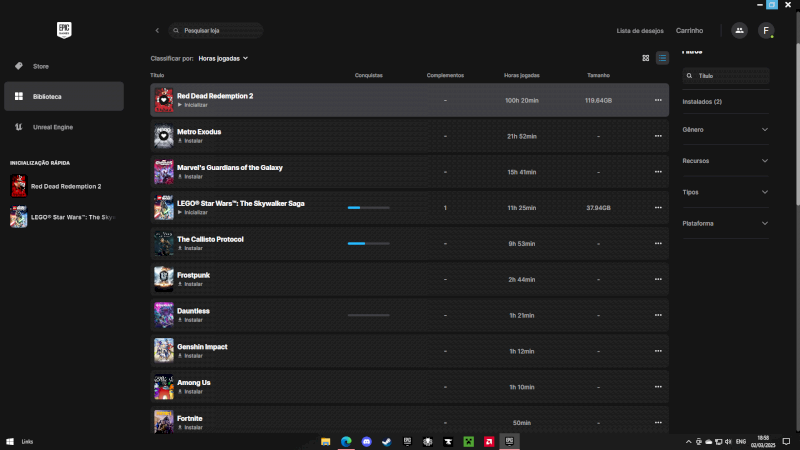Open options menu for Red Dead Redemption 2
Image resolution: width=800 pixels, height=450 pixels.
[657, 100]
